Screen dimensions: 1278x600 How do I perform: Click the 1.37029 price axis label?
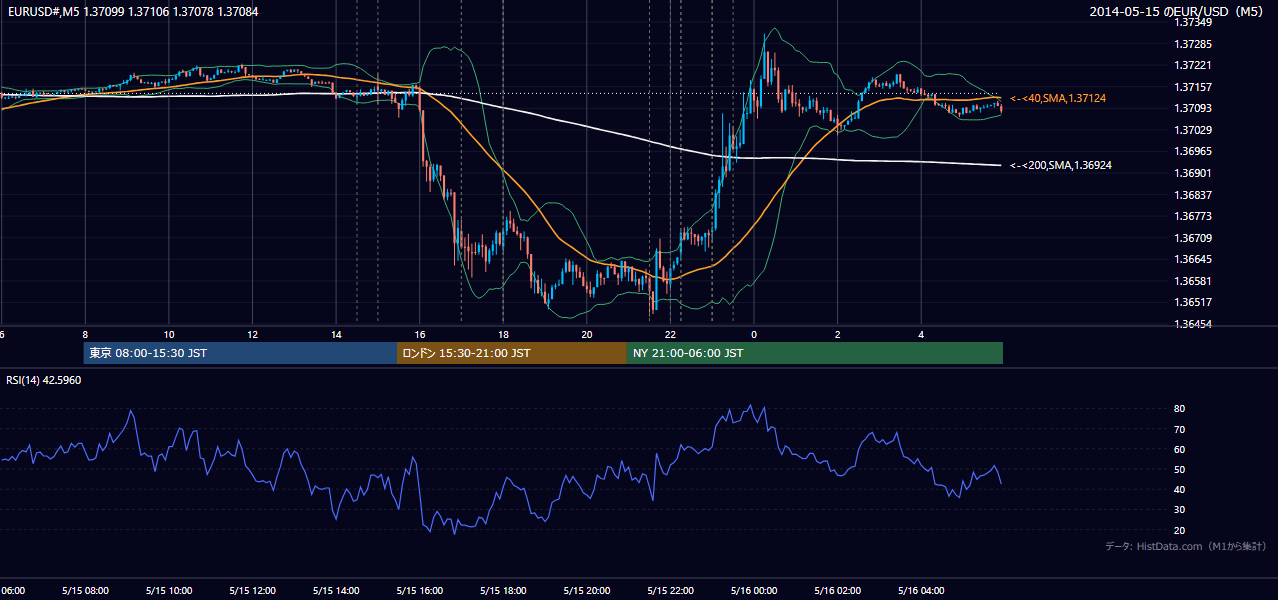(1193, 130)
